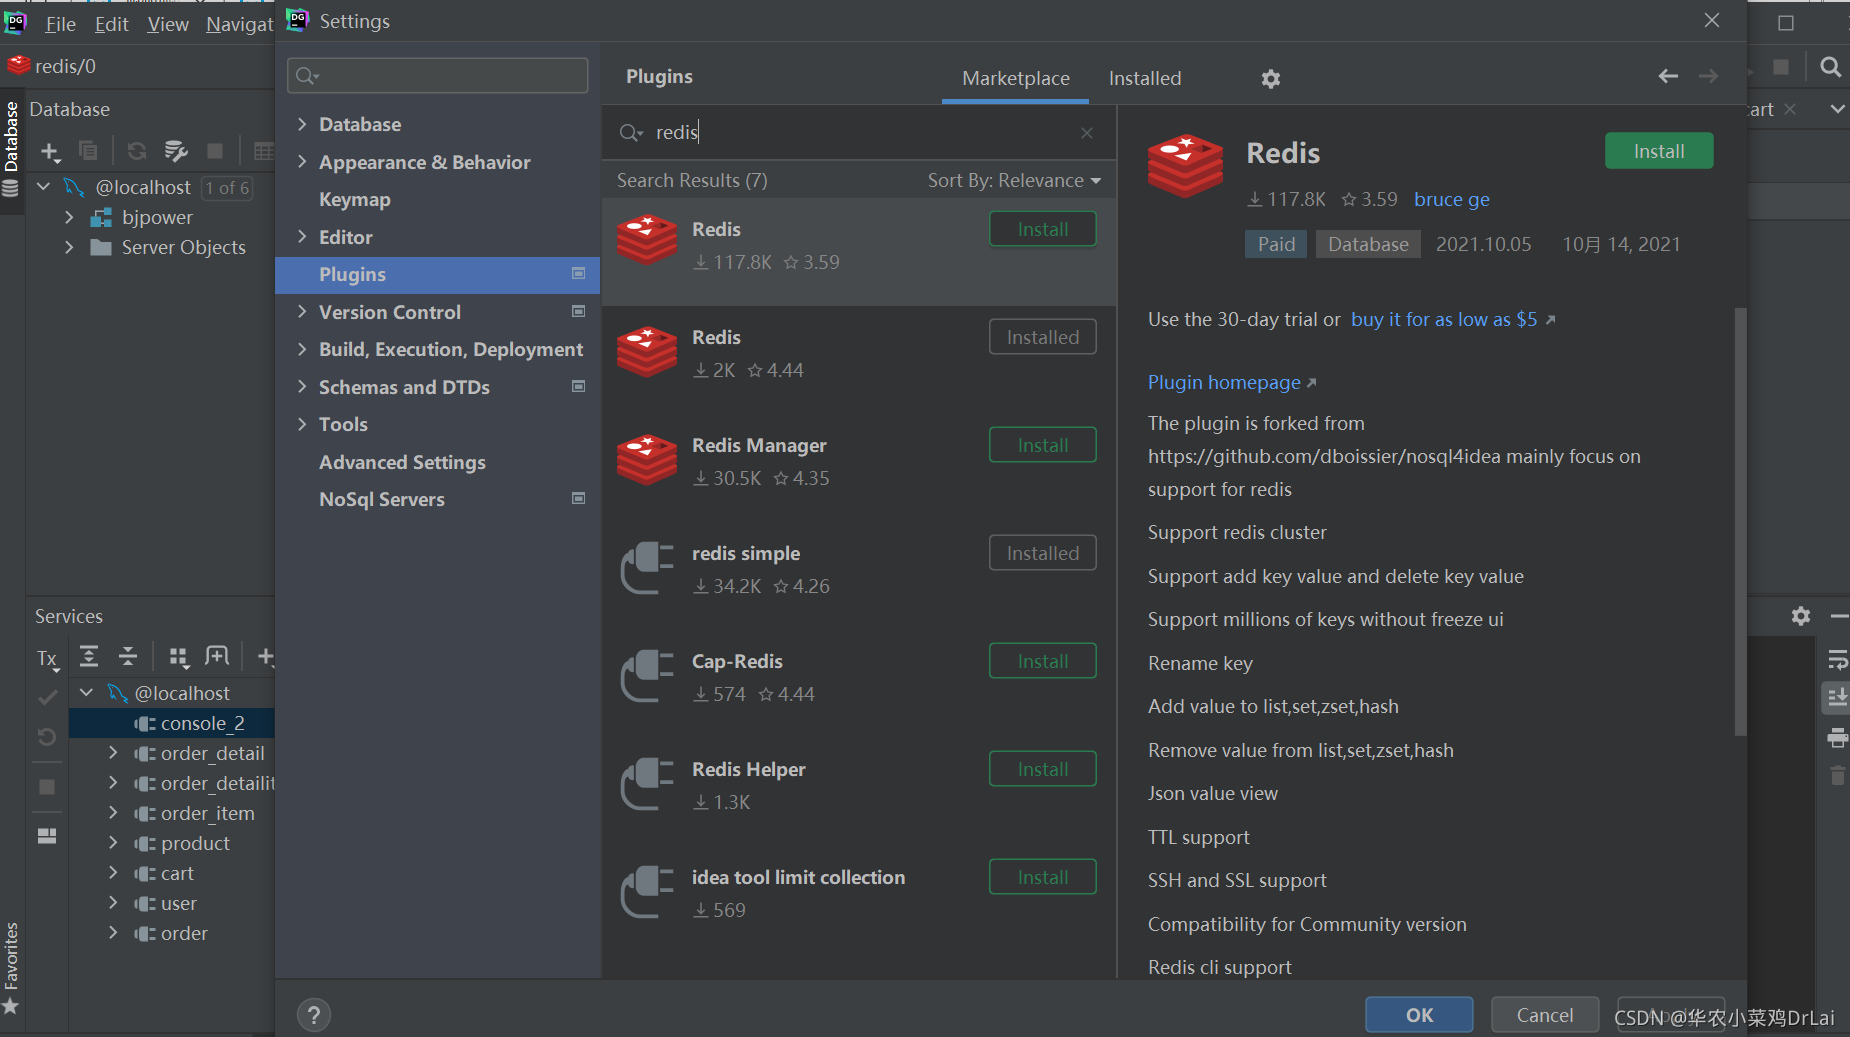Focus the settings search field
Image resolution: width=1850 pixels, height=1037 pixels.
coord(437,76)
